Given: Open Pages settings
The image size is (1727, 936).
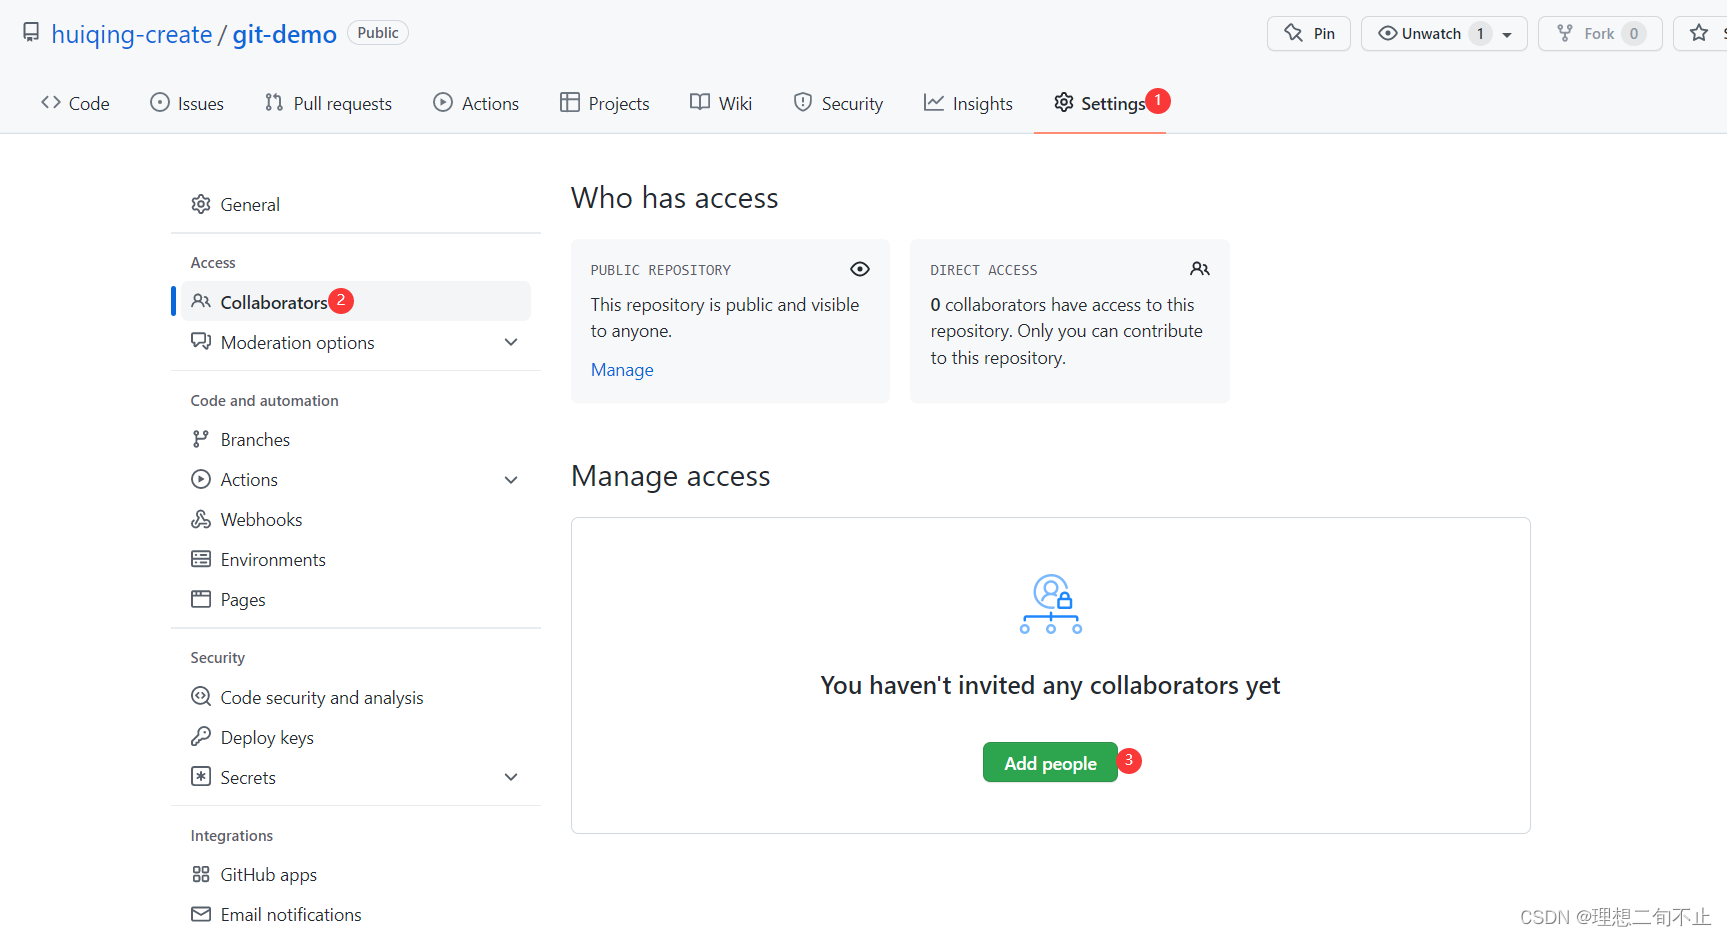Looking at the screenshot, I should (x=355, y=599).
